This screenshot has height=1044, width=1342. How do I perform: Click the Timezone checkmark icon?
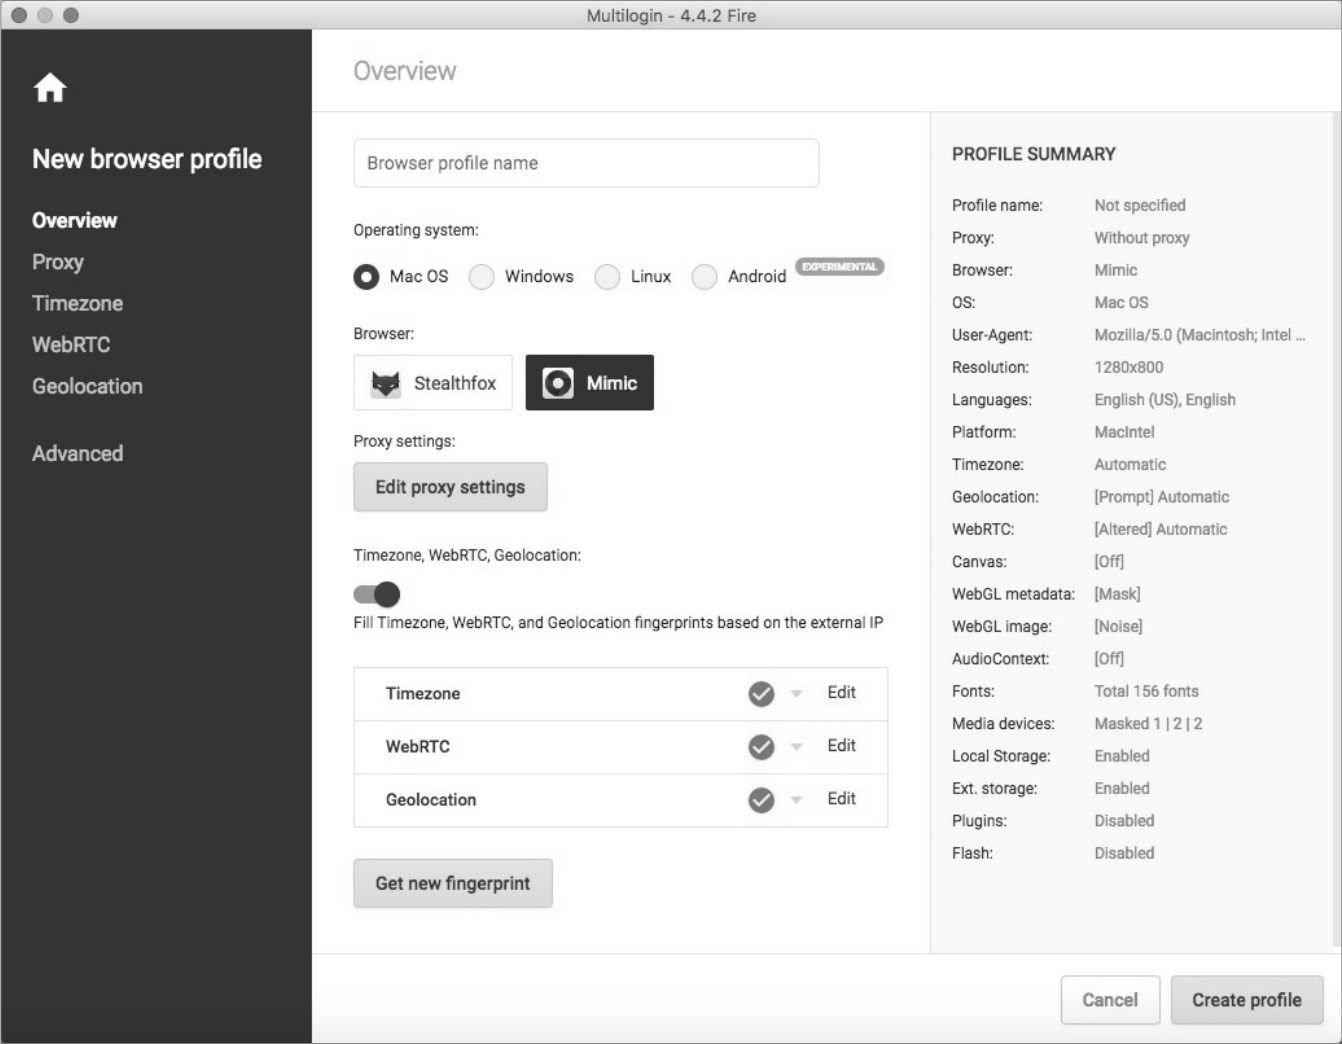[x=761, y=693]
